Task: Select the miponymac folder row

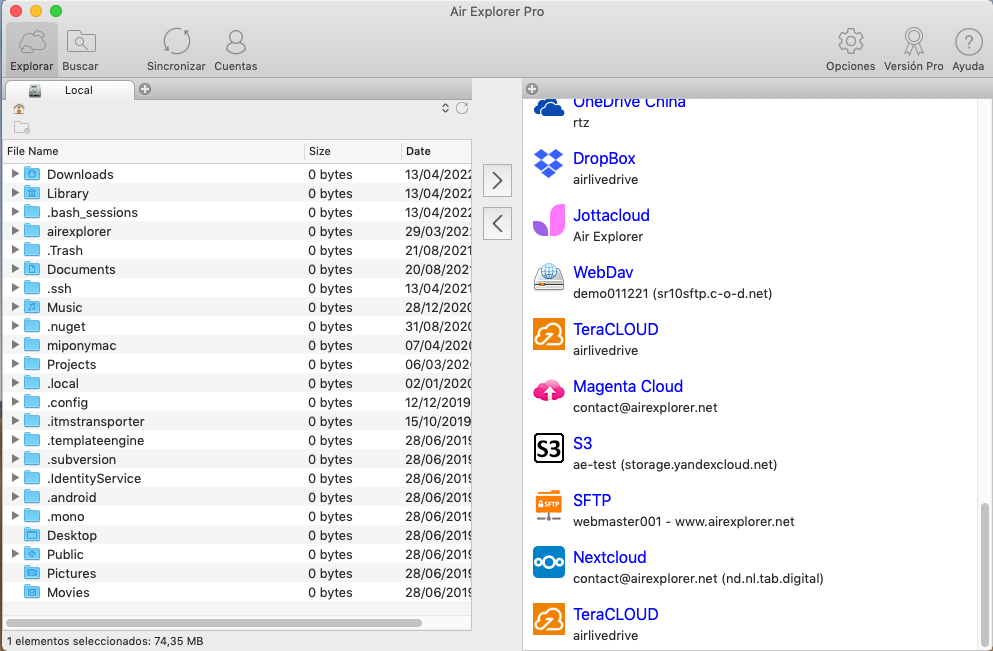Action: (x=237, y=345)
